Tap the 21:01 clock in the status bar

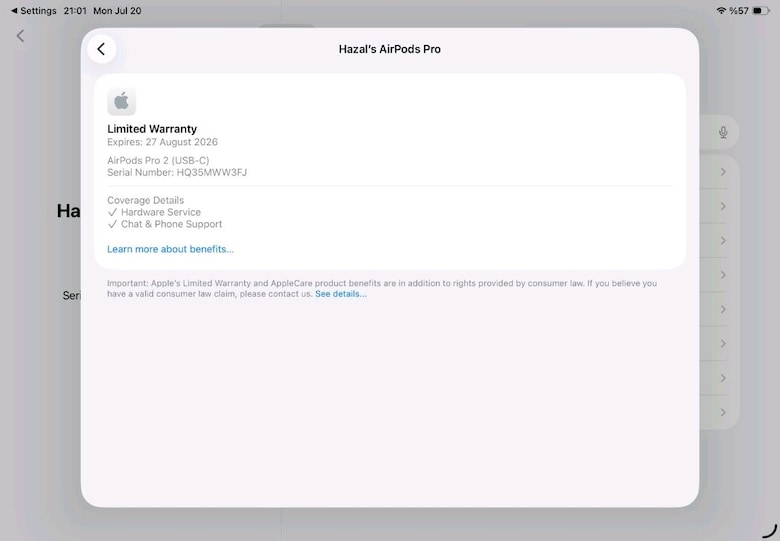pos(75,10)
